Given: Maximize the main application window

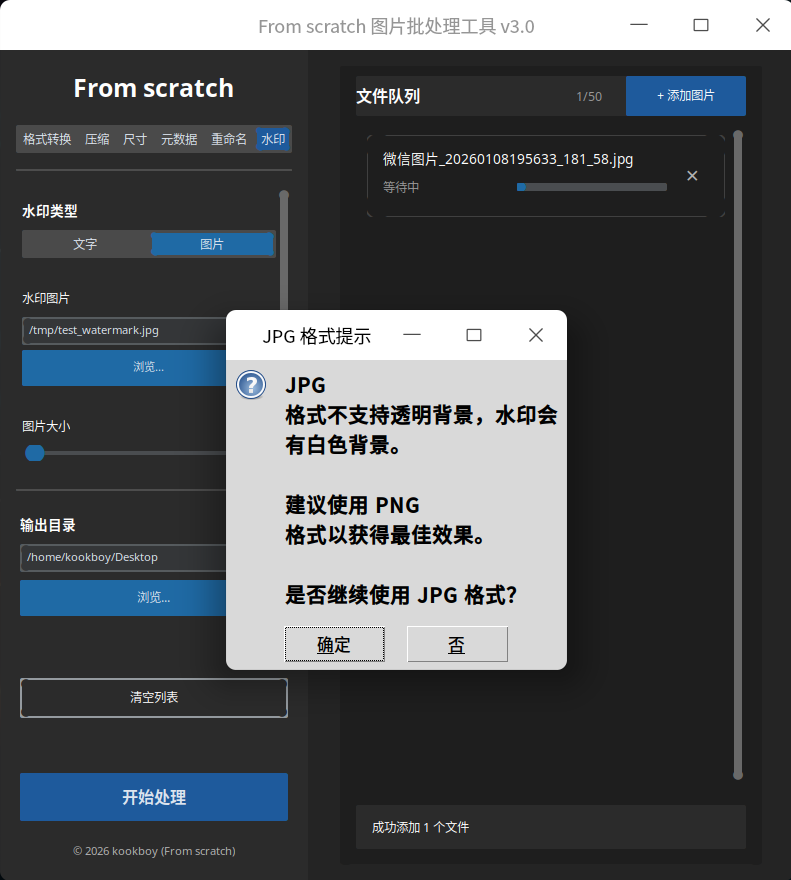Looking at the screenshot, I should 701,25.
